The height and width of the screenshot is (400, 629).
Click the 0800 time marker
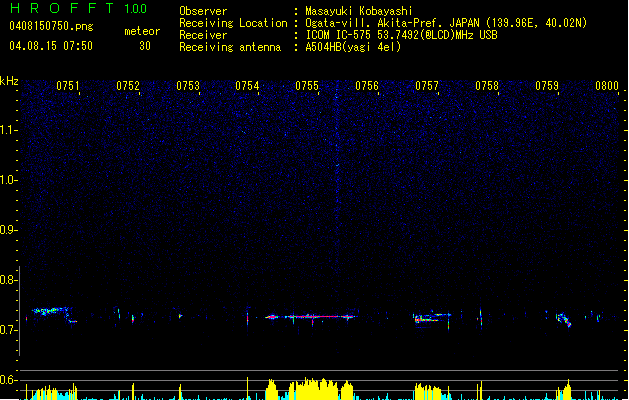click(607, 86)
